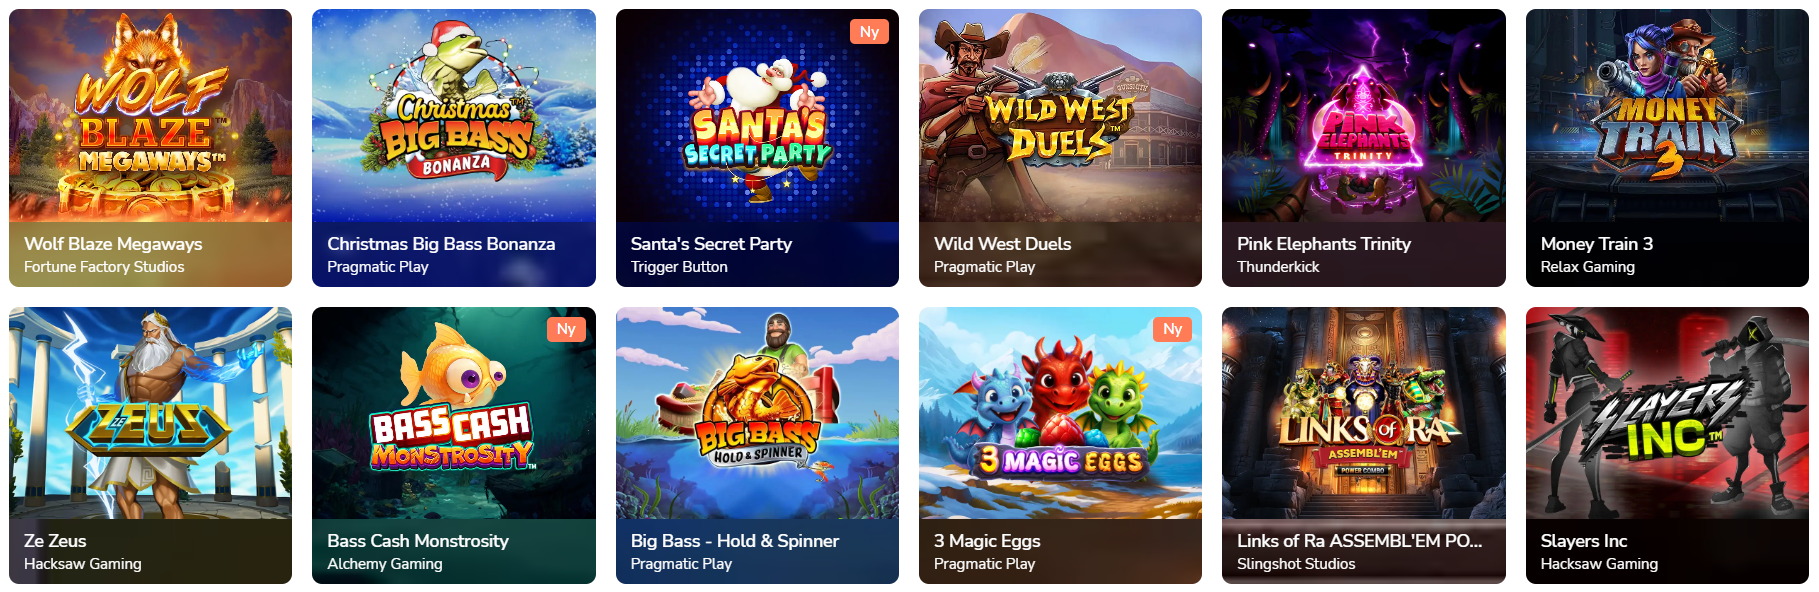Click the Money Train 3 title text
Viewport: 1819px width, 592px height.
1596,244
